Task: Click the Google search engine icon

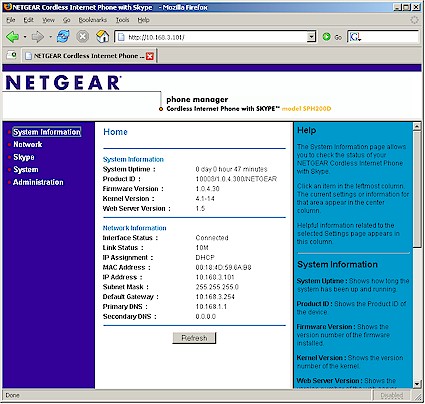Action: pyautogui.click(x=355, y=37)
